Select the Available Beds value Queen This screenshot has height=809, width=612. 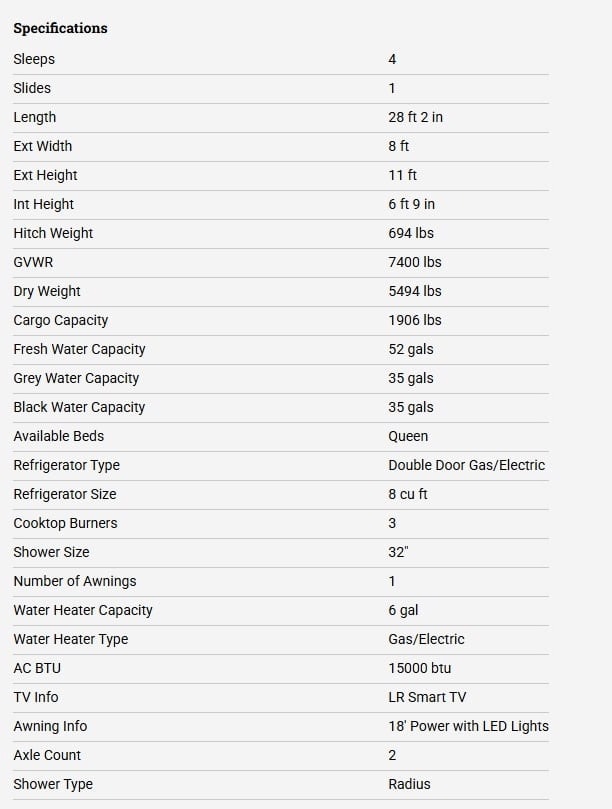tap(408, 436)
